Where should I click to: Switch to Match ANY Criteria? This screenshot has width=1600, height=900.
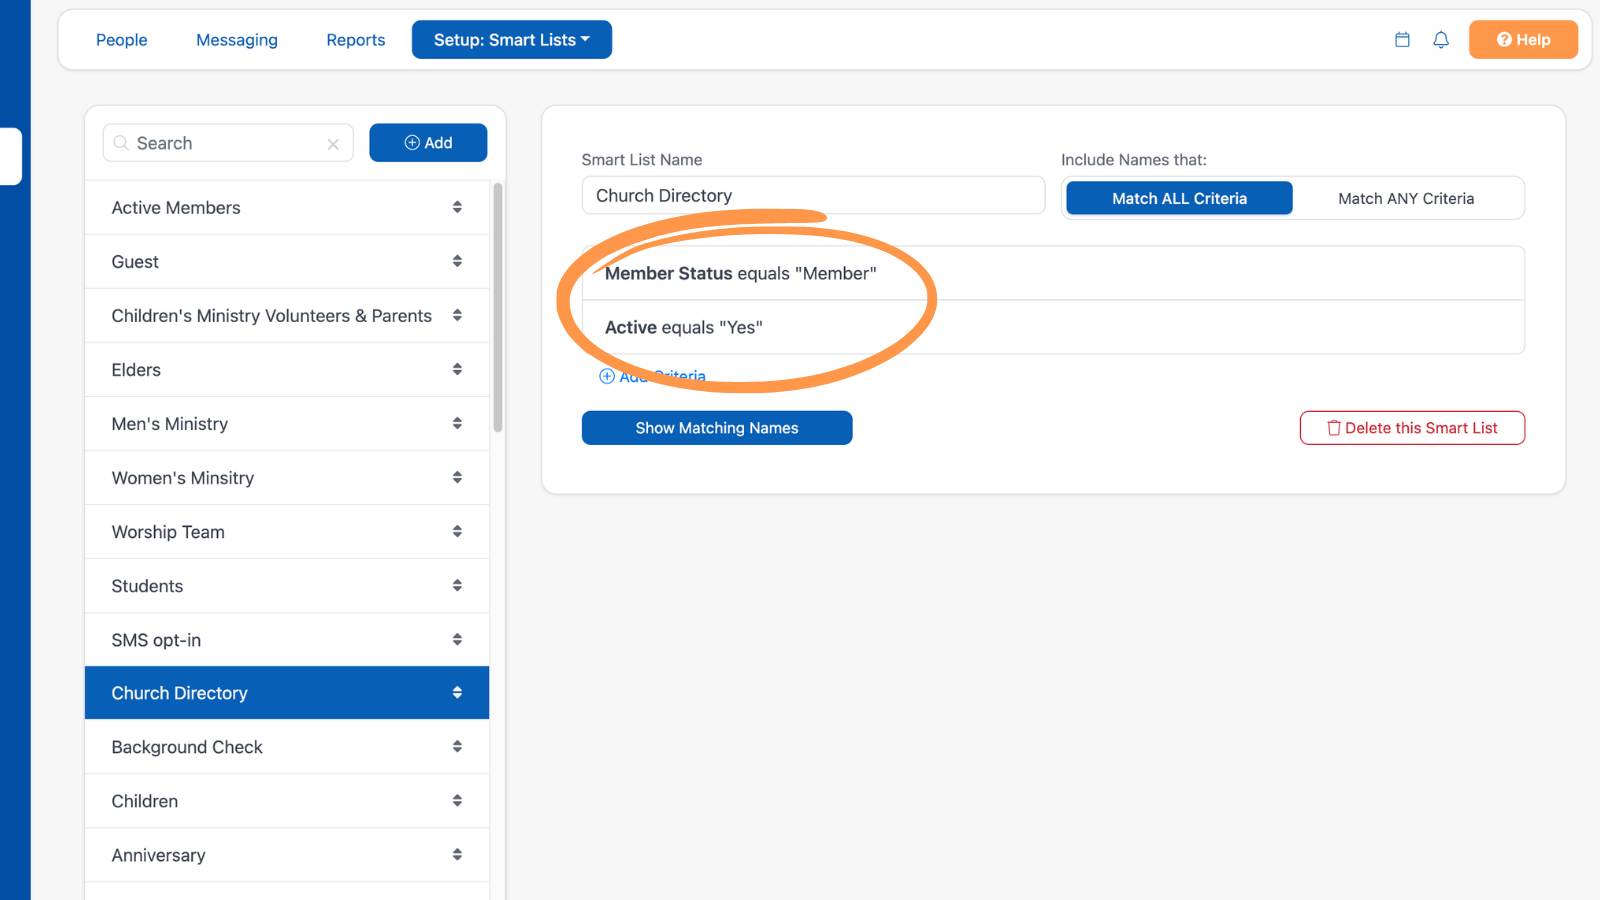(x=1406, y=198)
